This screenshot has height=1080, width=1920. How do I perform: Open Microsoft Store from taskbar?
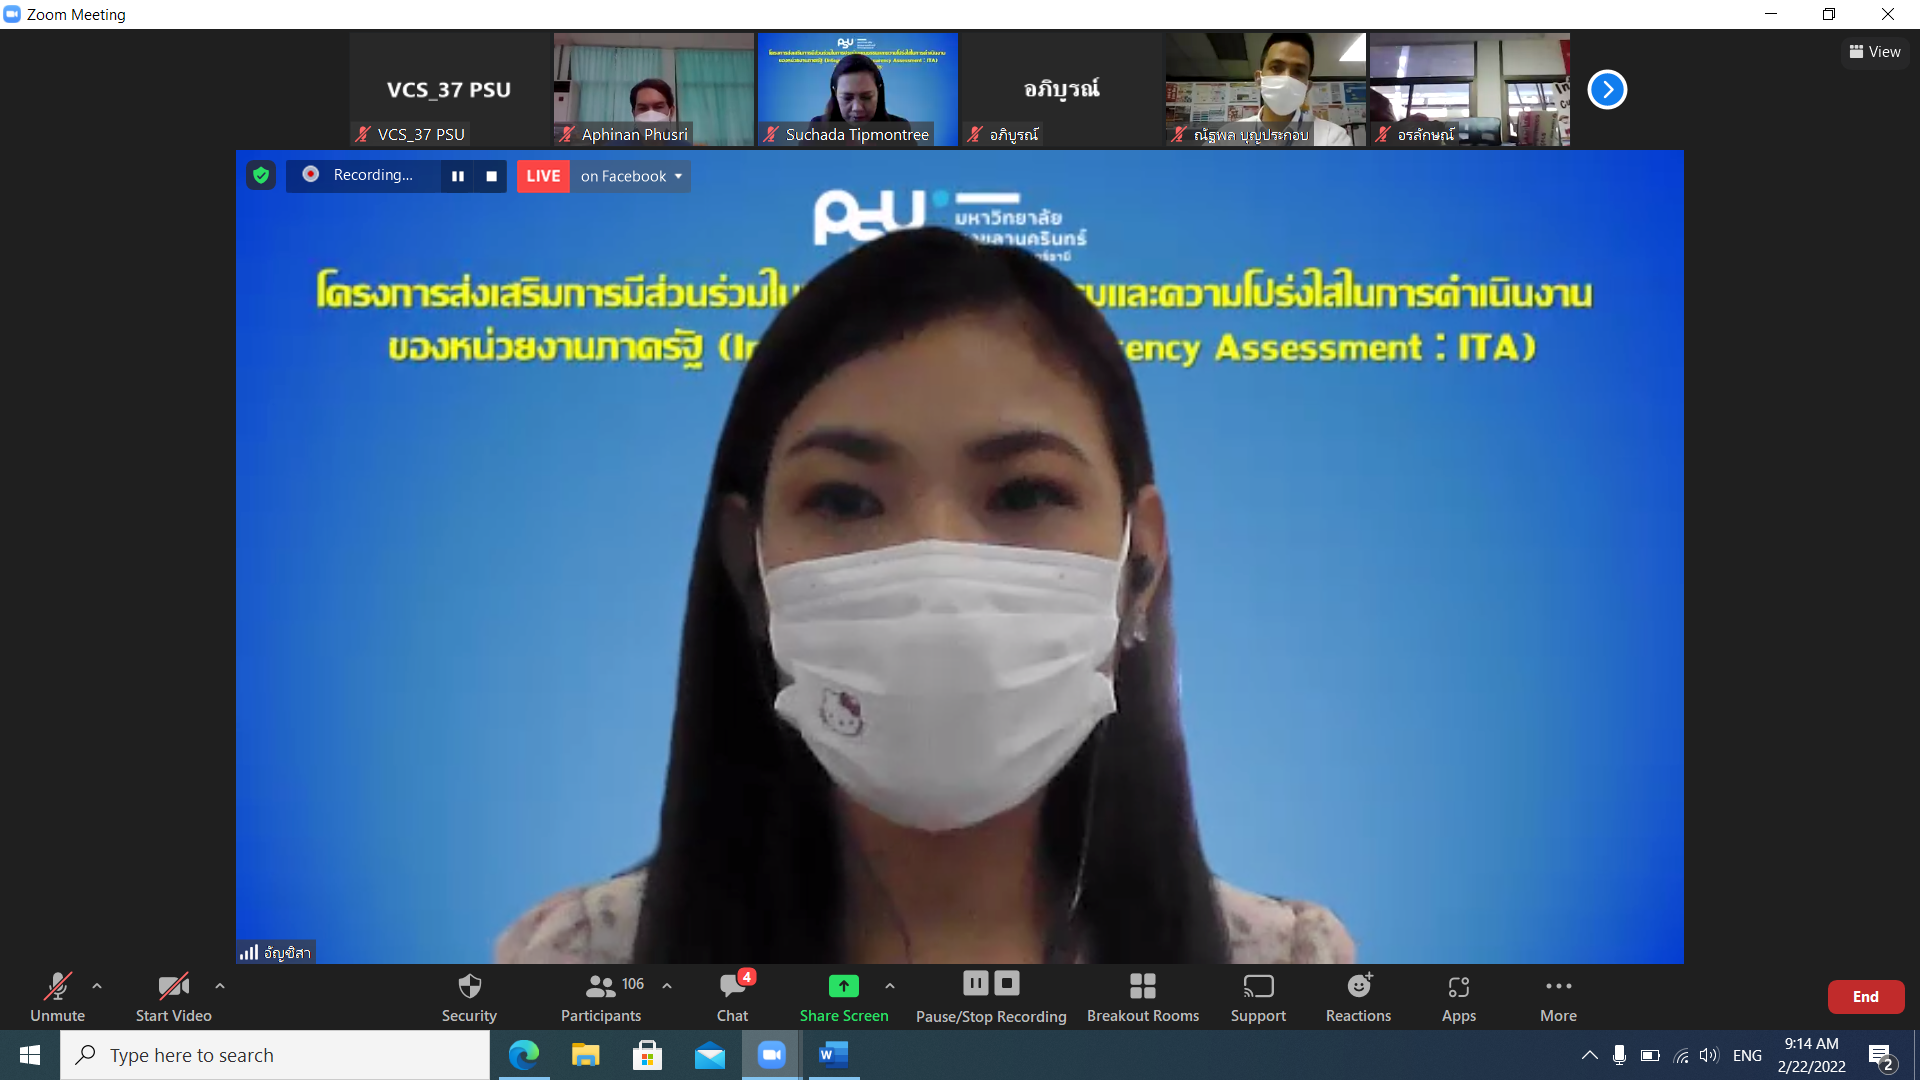tap(648, 1055)
